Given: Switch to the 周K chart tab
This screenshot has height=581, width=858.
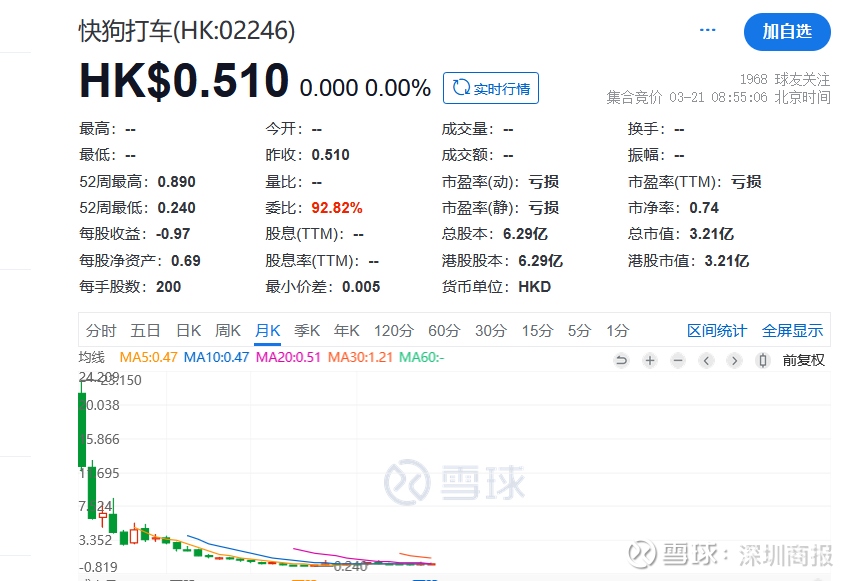Looking at the screenshot, I should tap(228, 330).
